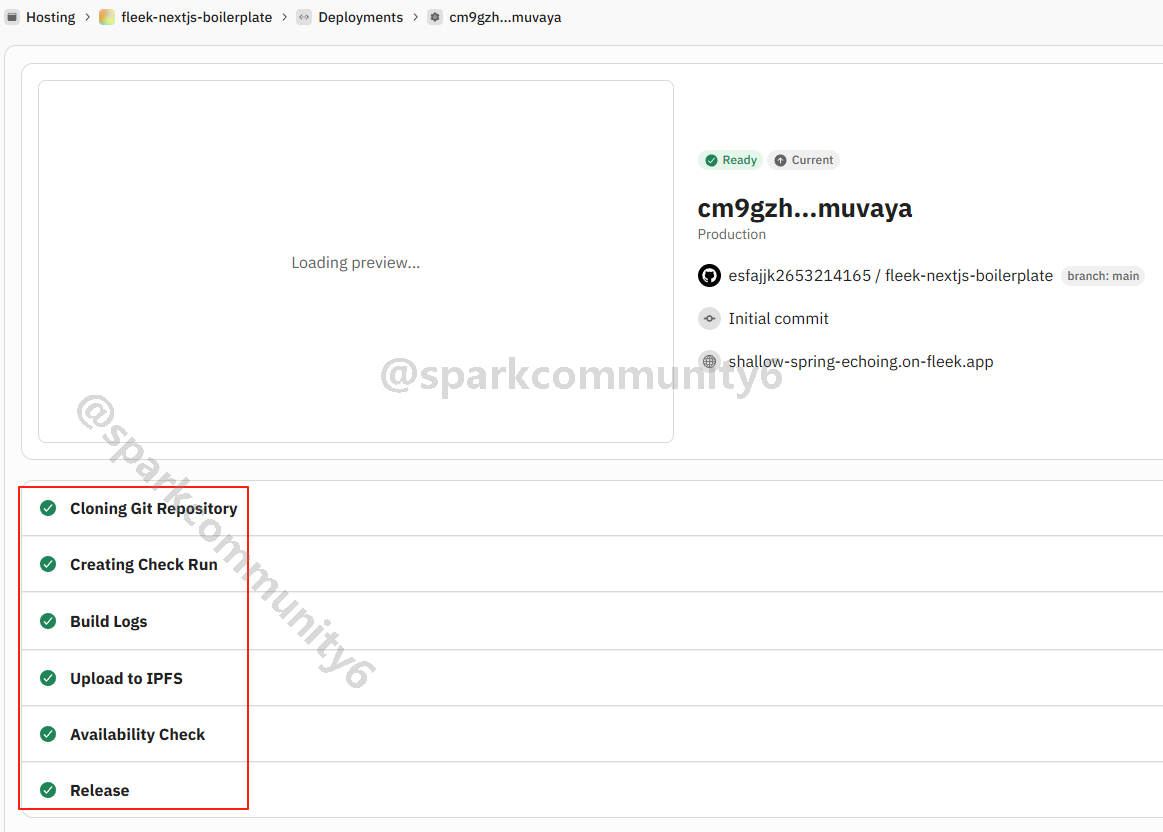This screenshot has width=1163, height=832.
Task: Click the fleek-nextjs-boilerplate project avatar icon
Action: (x=107, y=17)
